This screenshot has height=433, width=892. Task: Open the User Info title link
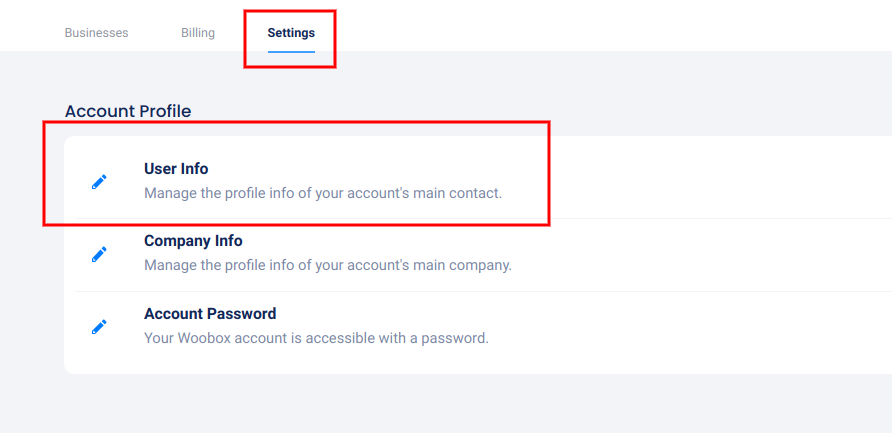pyautogui.click(x=176, y=169)
